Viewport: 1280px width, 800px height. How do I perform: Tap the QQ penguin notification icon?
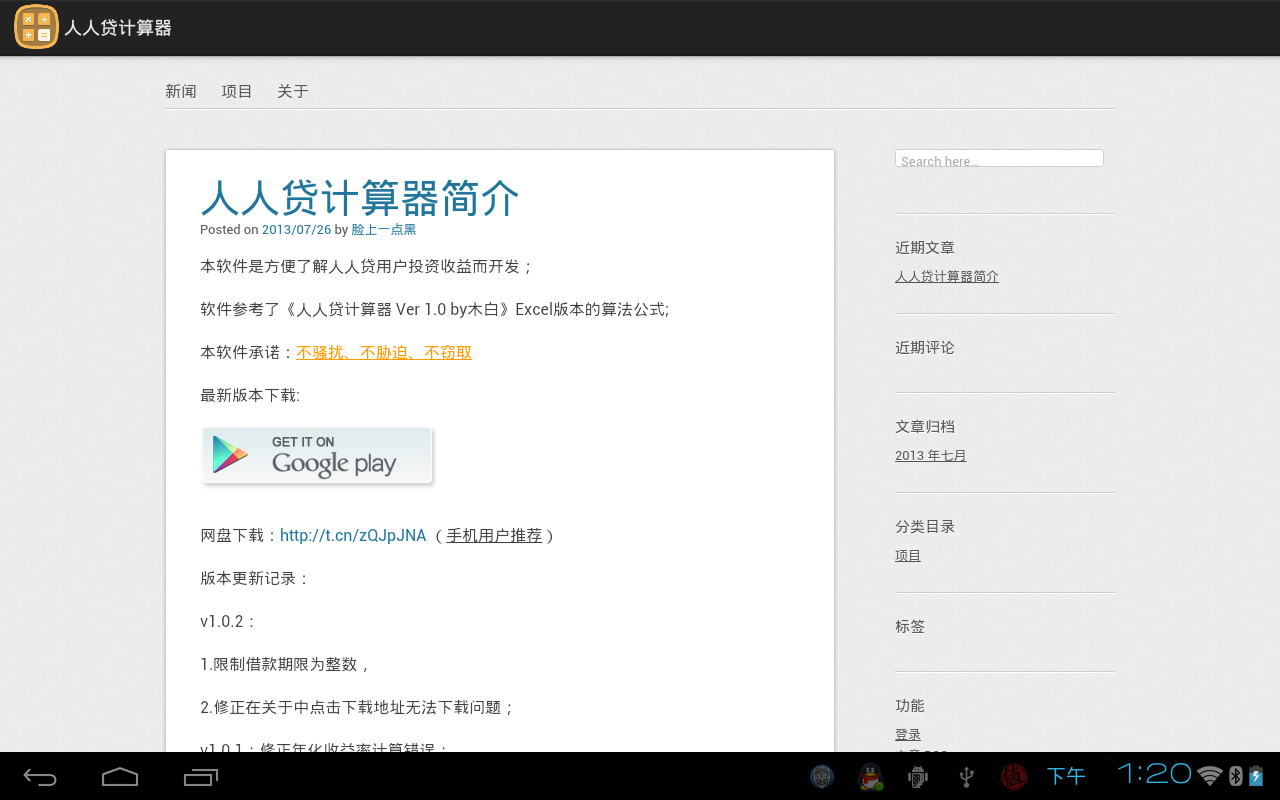tap(871, 777)
